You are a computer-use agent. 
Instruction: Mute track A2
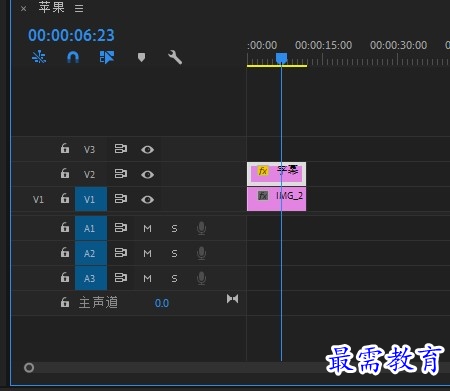click(x=147, y=254)
